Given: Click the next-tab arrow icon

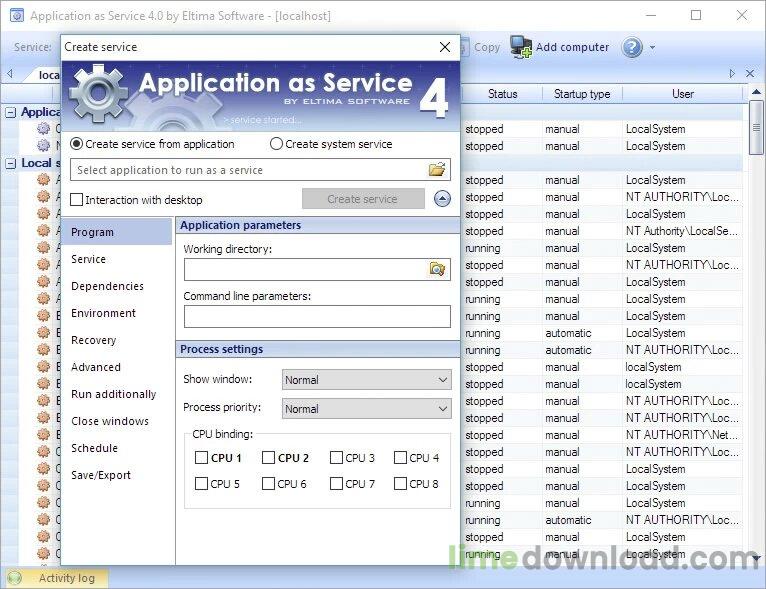Looking at the screenshot, I should 732,73.
